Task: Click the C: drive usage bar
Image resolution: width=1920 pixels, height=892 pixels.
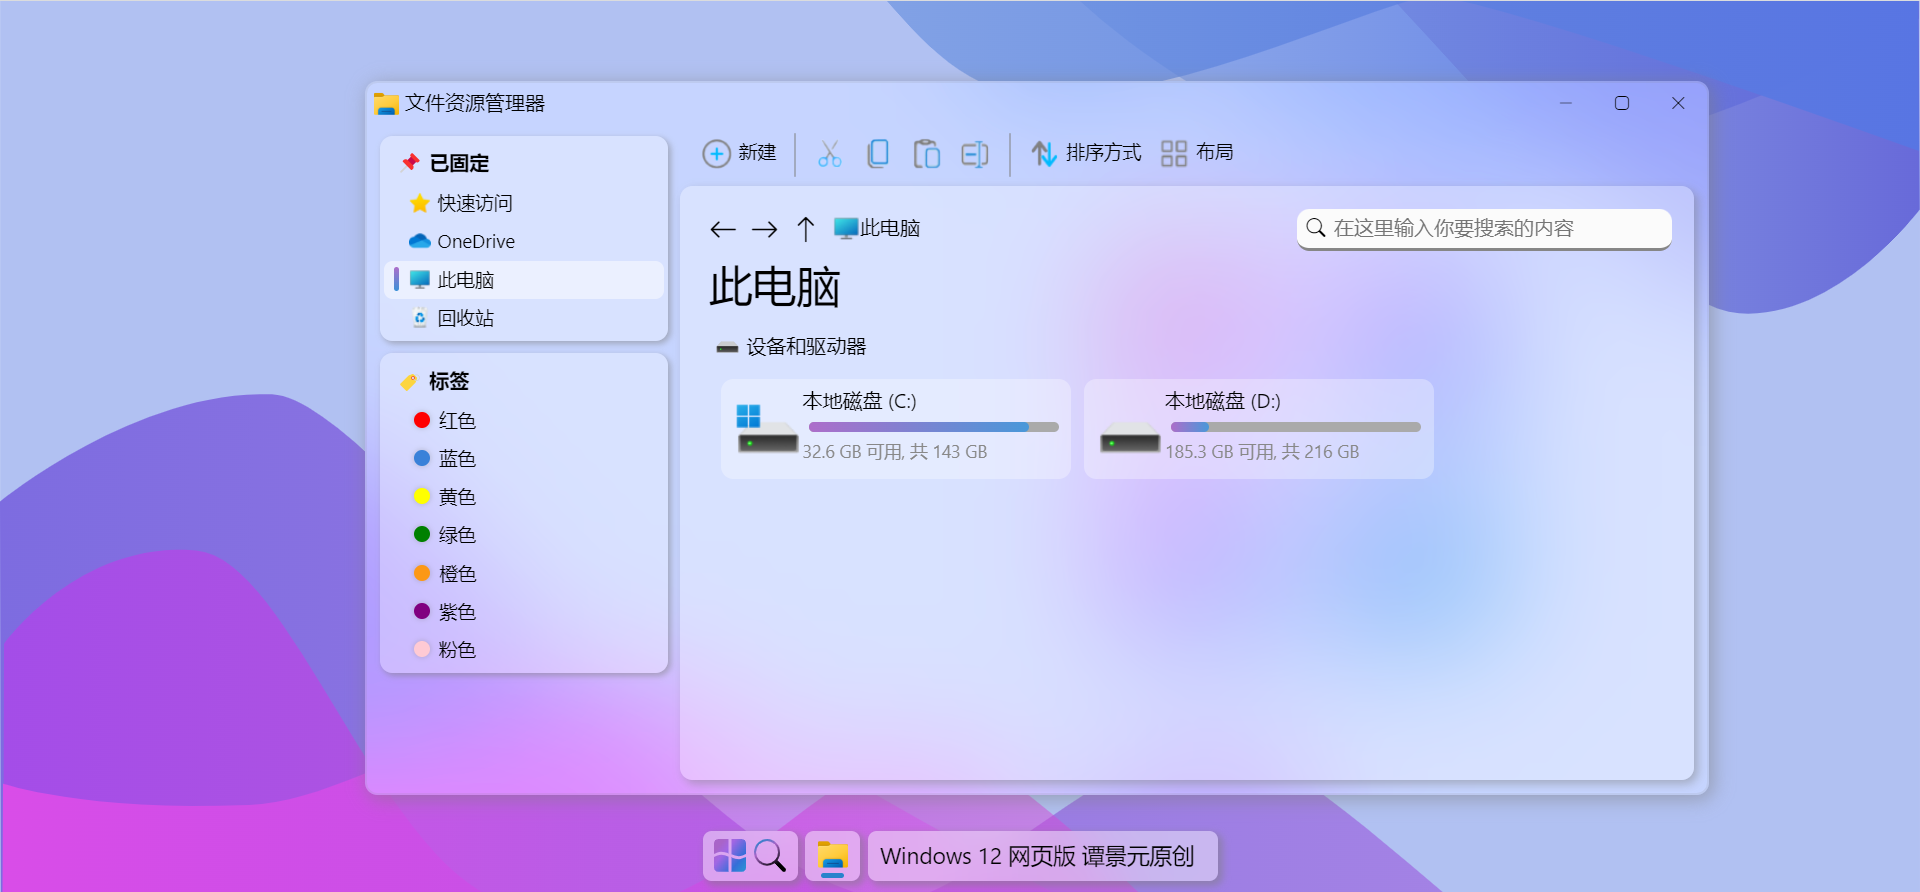Action: (933, 427)
